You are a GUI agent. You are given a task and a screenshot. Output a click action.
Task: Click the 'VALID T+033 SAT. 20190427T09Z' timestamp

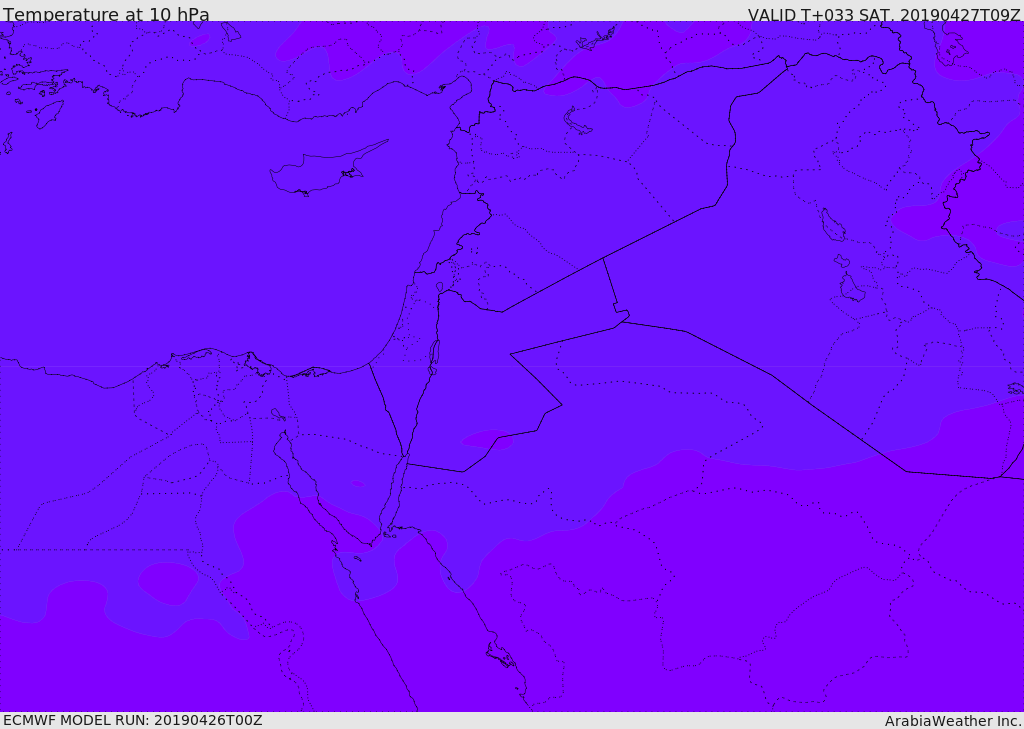tap(884, 14)
